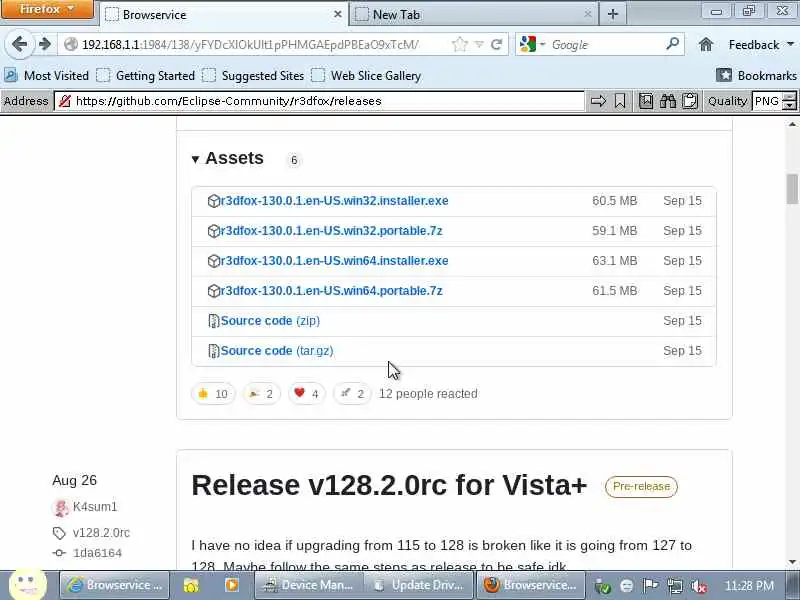Switch to the Browservice tab
800x600 pixels.
(x=223, y=14)
